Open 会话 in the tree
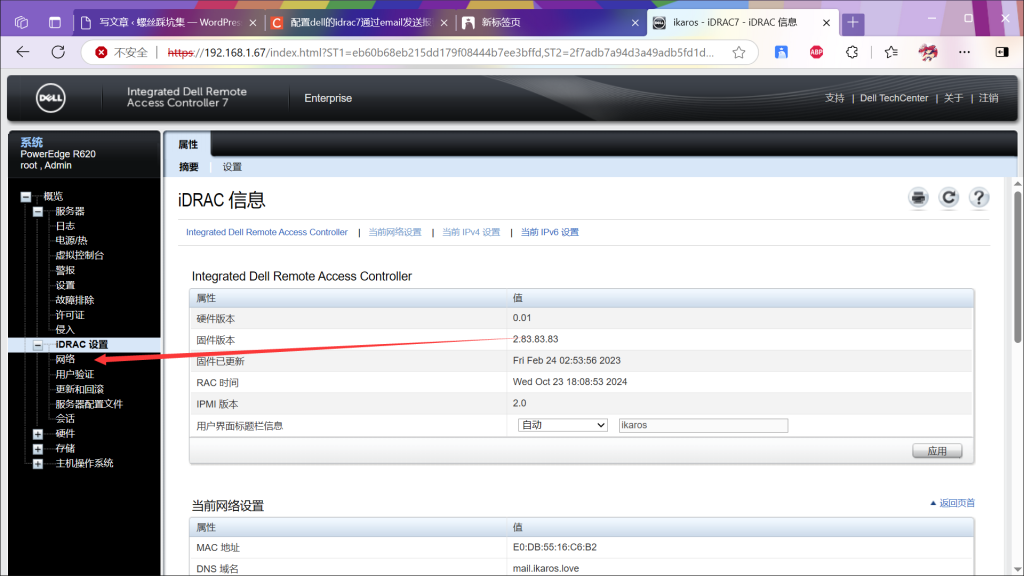 pyautogui.click(x=65, y=419)
